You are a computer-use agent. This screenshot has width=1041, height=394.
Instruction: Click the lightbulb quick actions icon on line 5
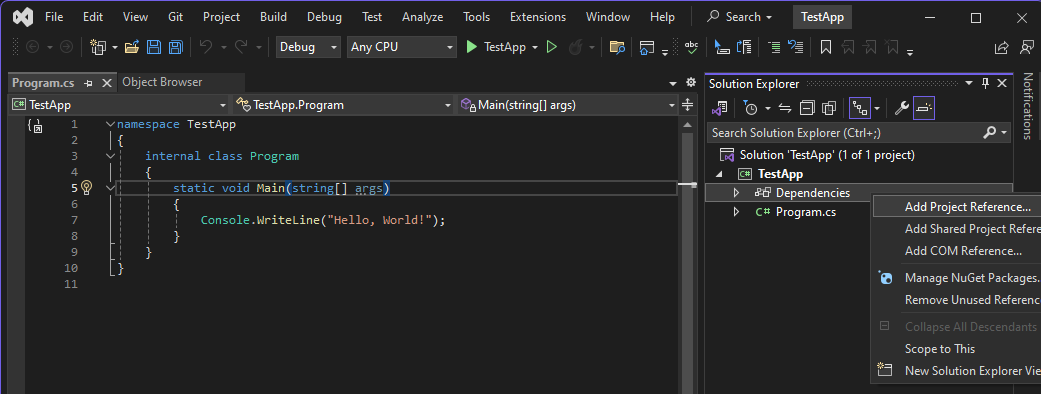coord(86,188)
